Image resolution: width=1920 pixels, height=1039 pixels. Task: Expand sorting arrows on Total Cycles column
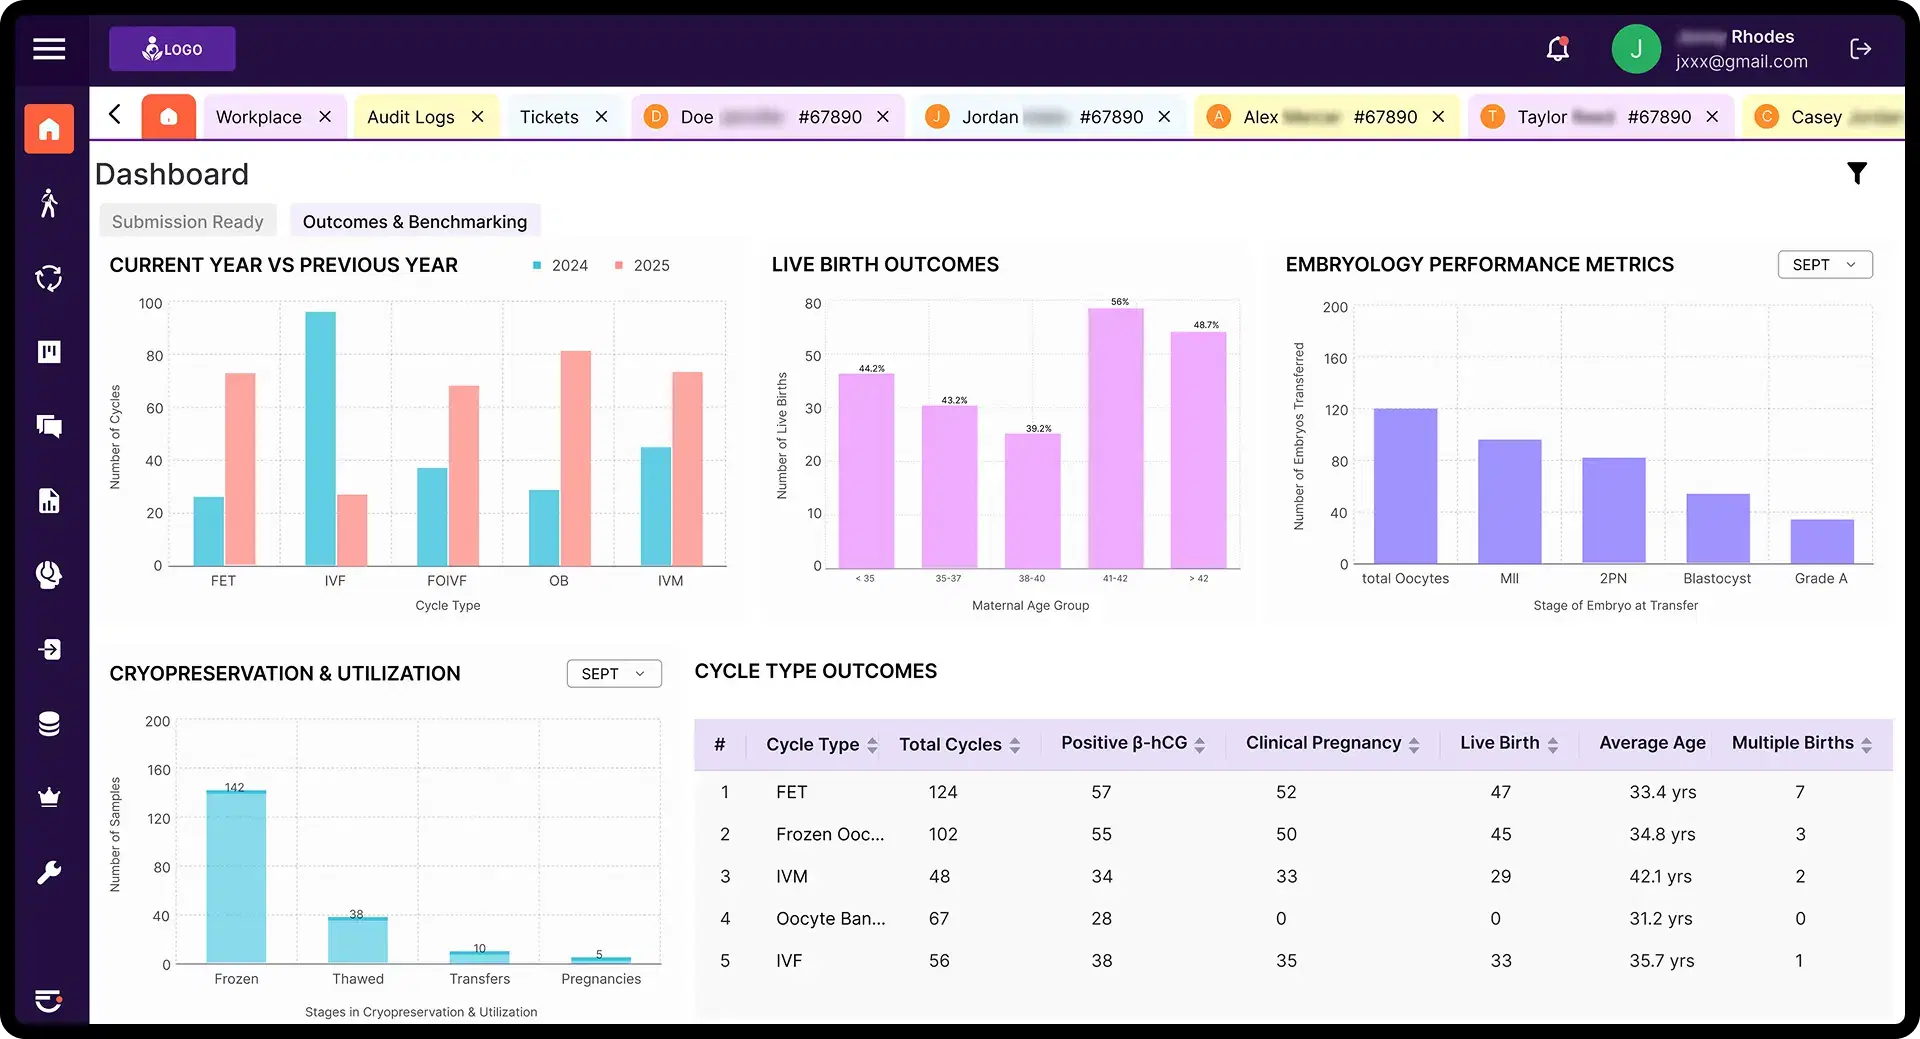(1017, 744)
